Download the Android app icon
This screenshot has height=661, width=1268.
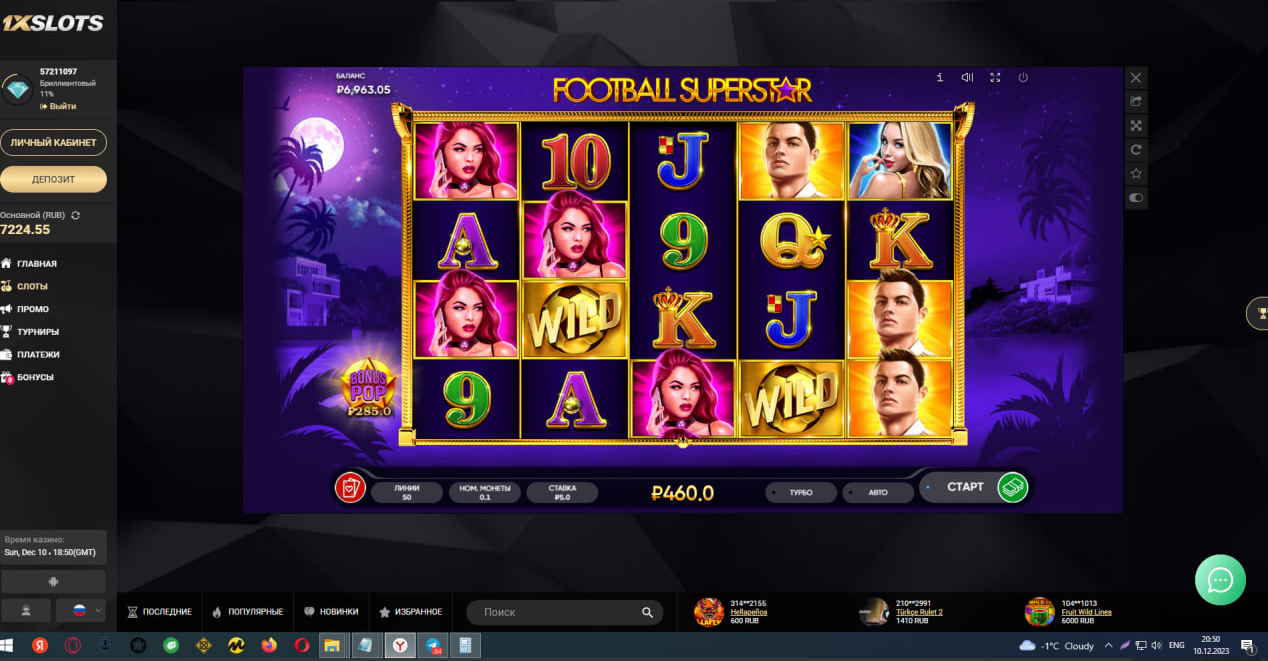(x=53, y=582)
